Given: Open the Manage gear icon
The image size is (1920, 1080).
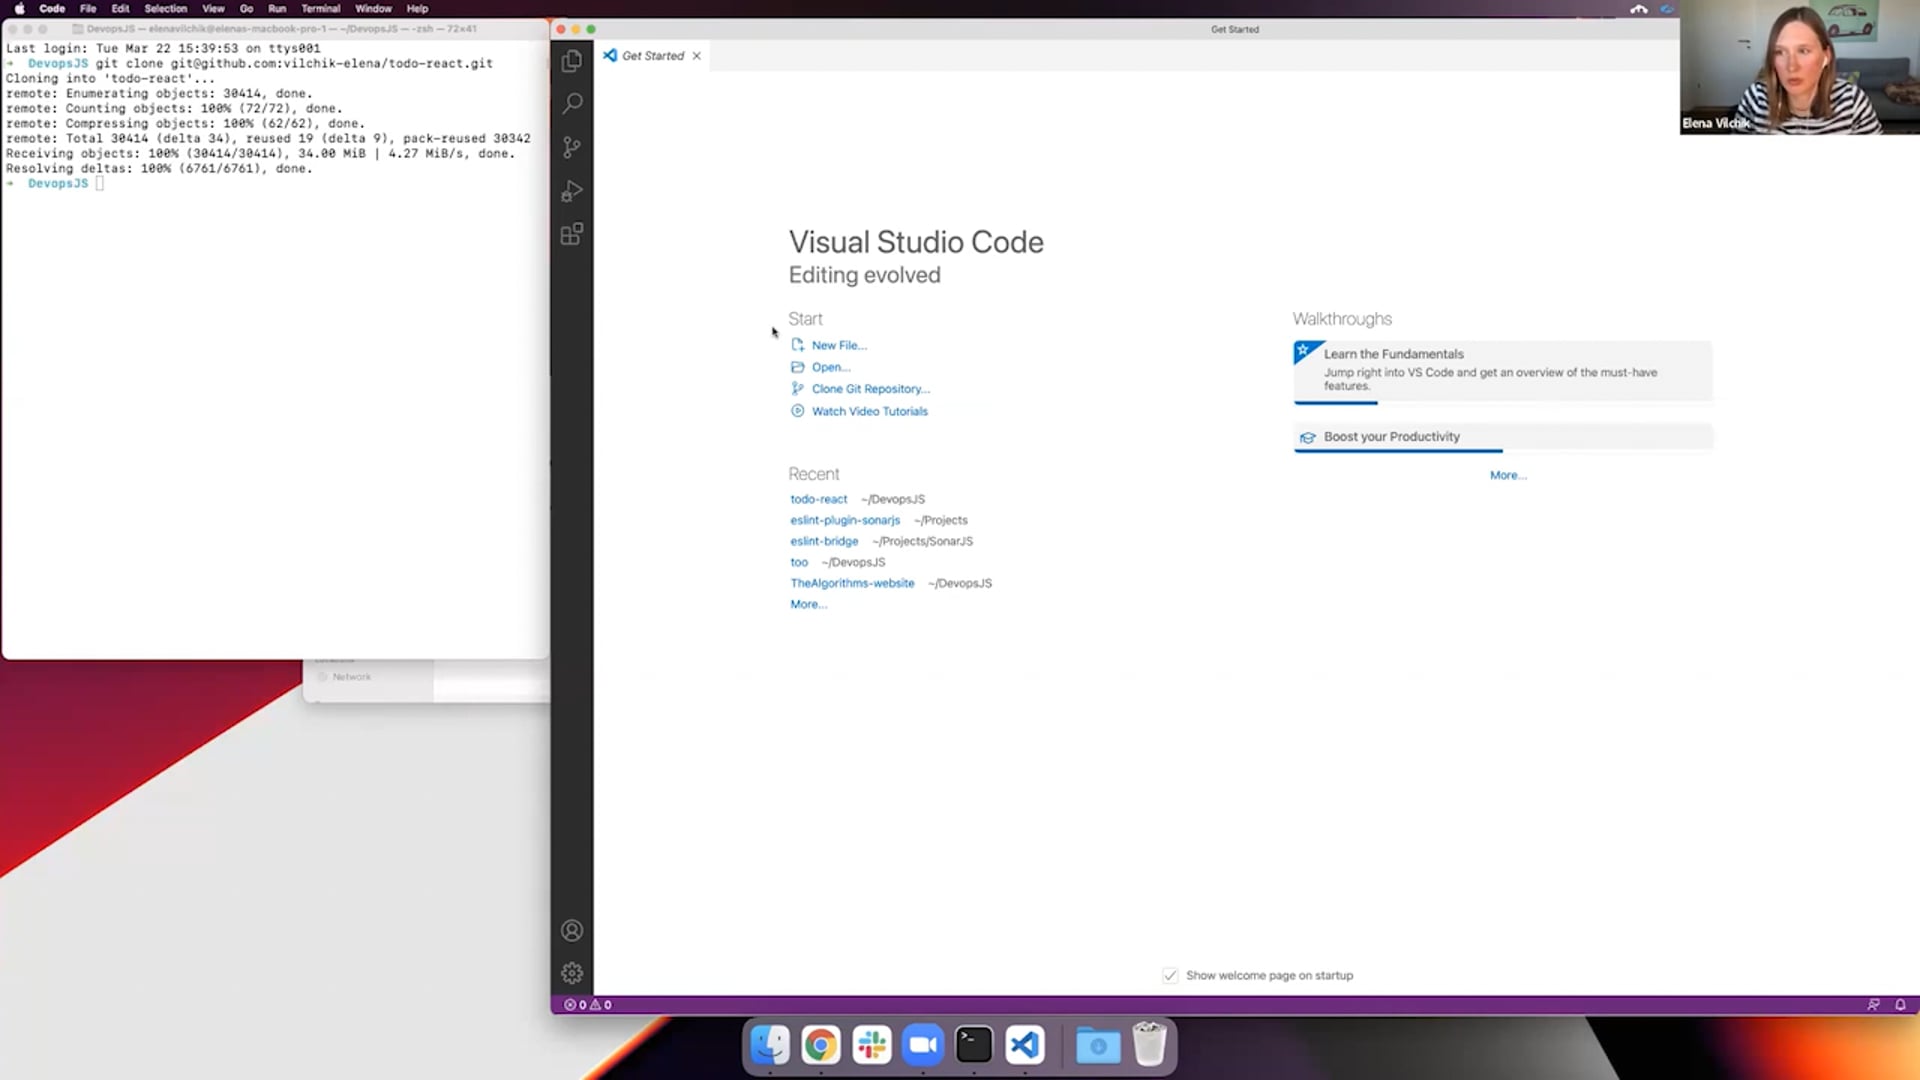Looking at the screenshot, I should tap(572, 973).
